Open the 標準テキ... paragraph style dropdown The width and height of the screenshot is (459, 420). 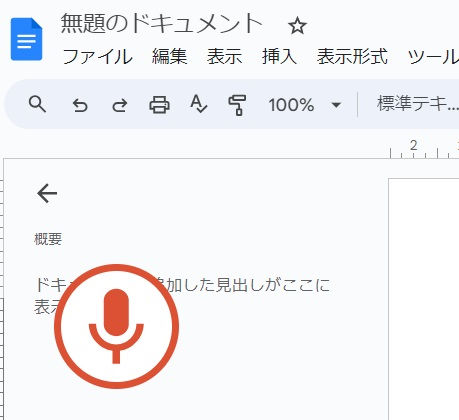[x=418, y=104]
